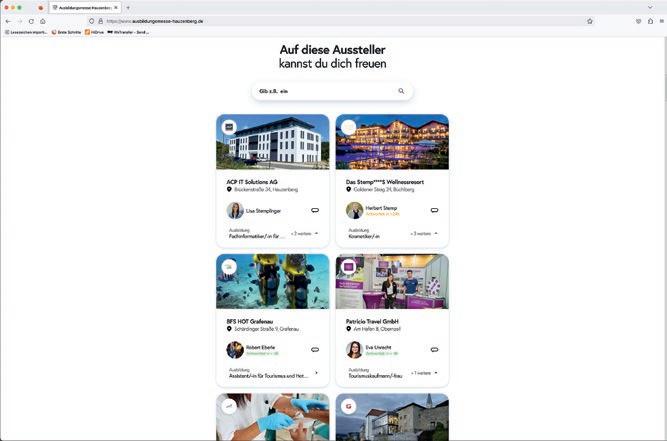Viewport: 667px width, 441px height.
Task: Open the browser home page icon
Action: pyautogui.click(x=43, y=21)
